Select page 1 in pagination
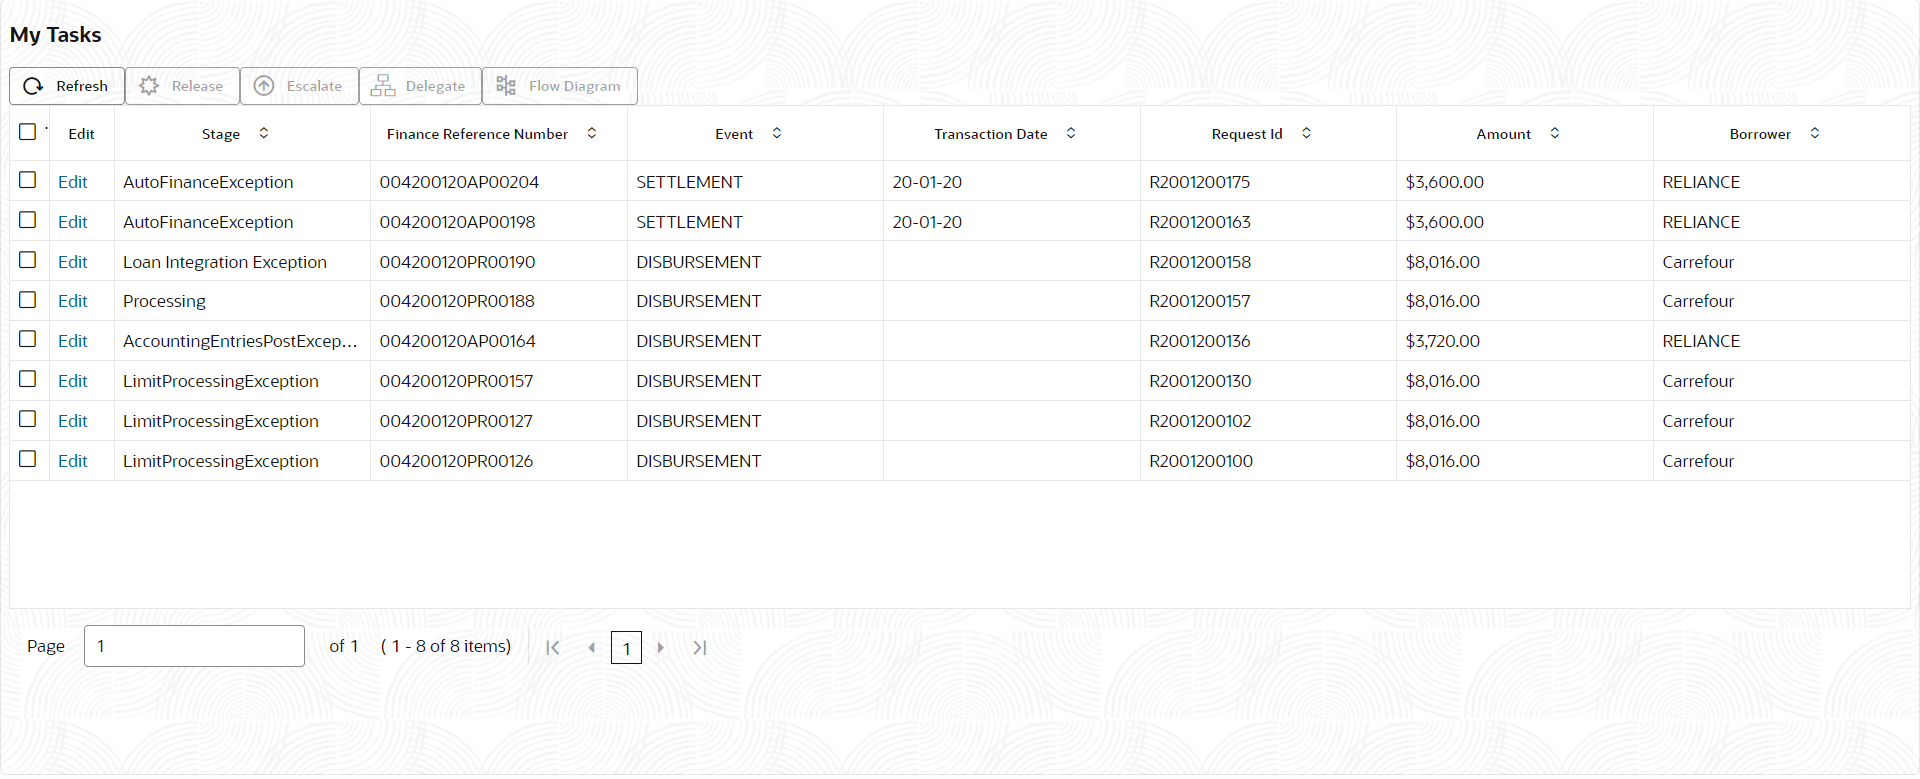 [626, 648]
